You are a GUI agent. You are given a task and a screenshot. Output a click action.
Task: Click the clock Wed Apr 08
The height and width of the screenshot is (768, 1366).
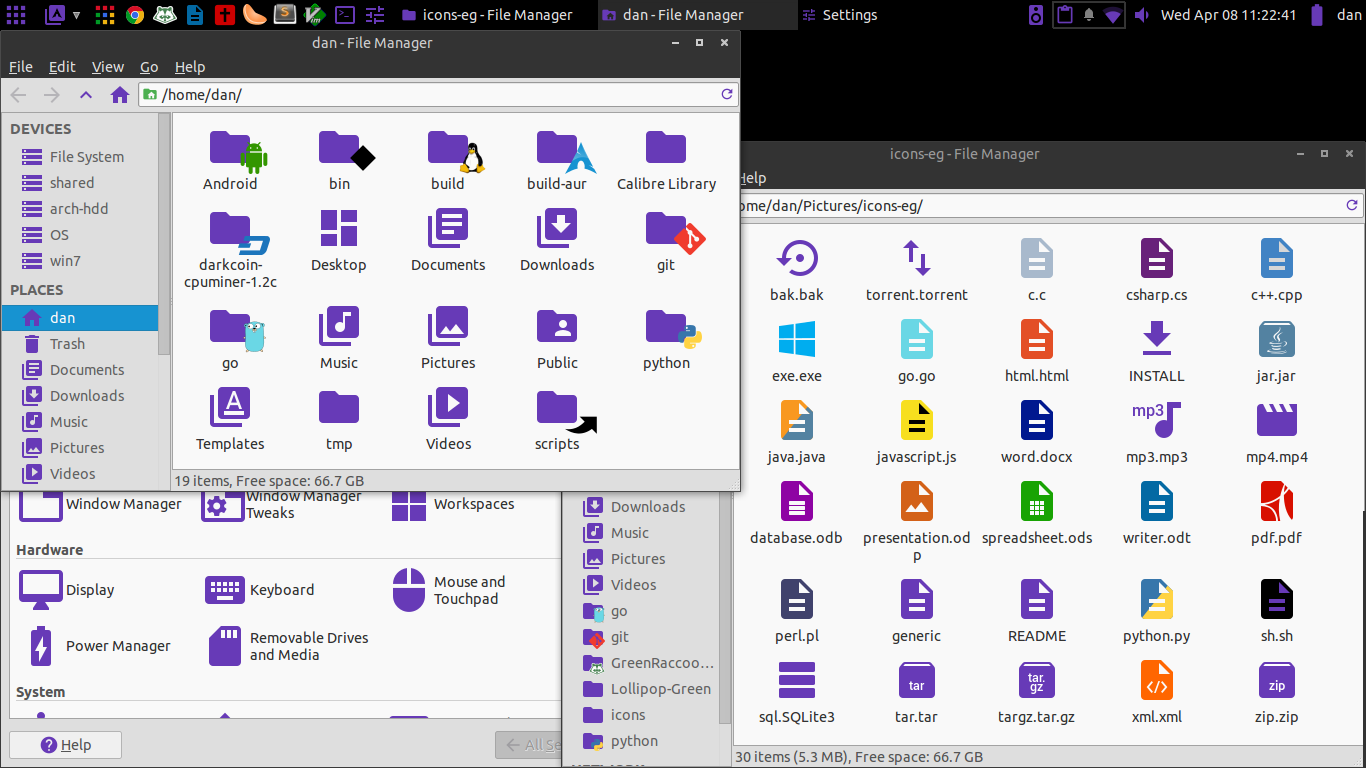click(1228, 15)
